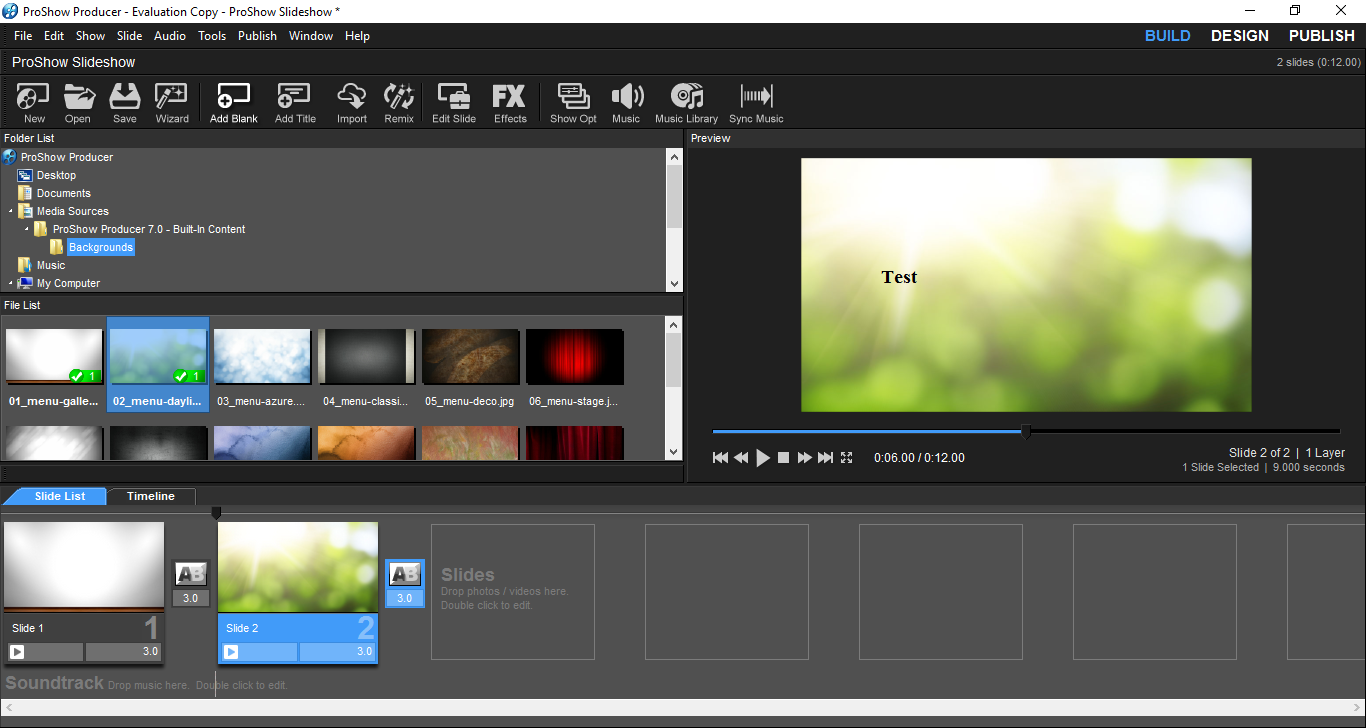Open the Tools menu
Image resolution: width=1366 pixels, height=728 pixels.
(212, 36)
